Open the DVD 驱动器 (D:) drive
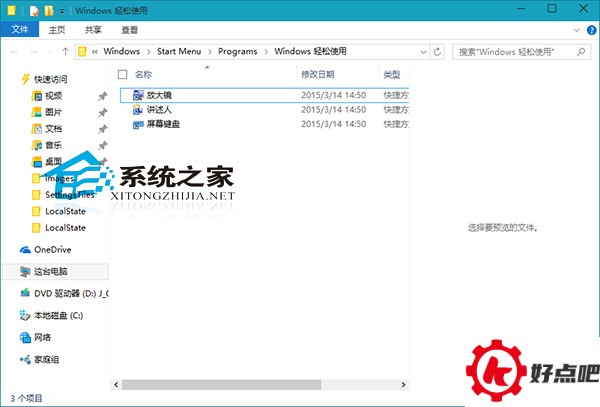 (71, 294)
